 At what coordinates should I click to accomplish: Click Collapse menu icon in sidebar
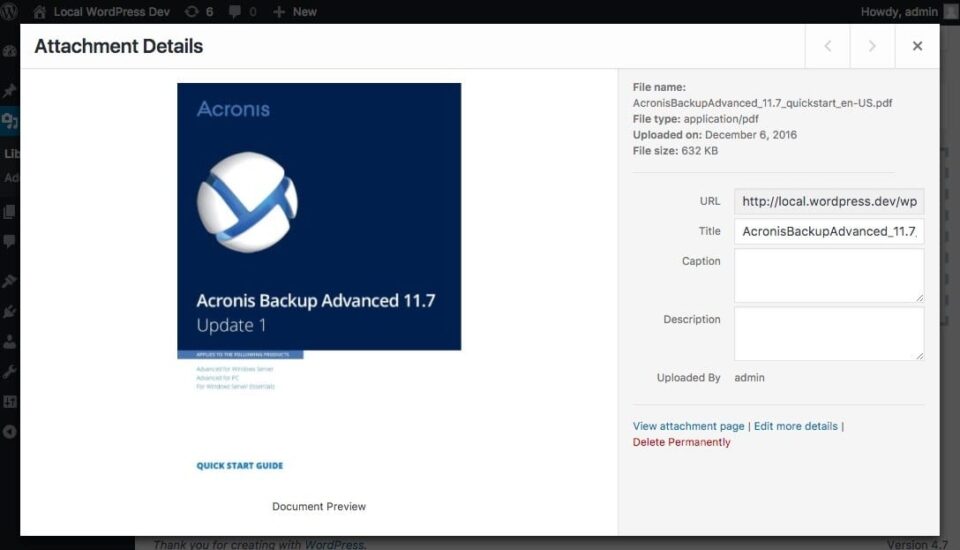tap(9, 432)
